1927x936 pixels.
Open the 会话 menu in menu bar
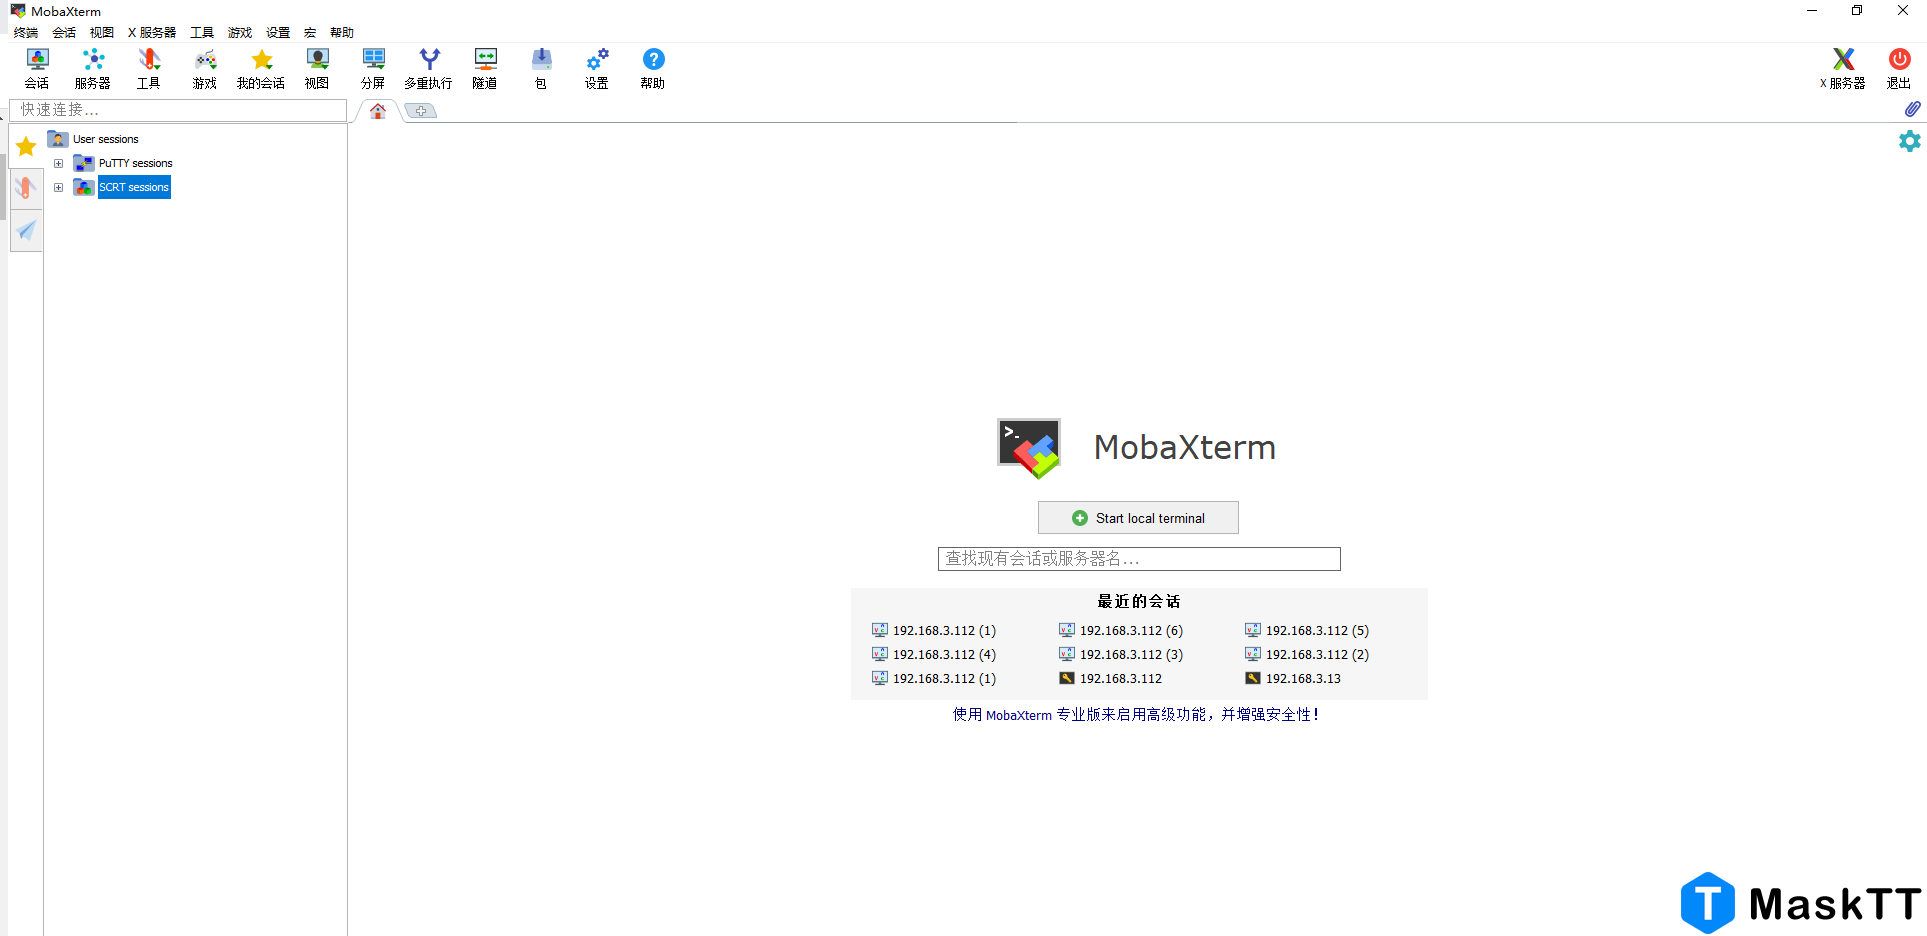[x=64, y=33]
